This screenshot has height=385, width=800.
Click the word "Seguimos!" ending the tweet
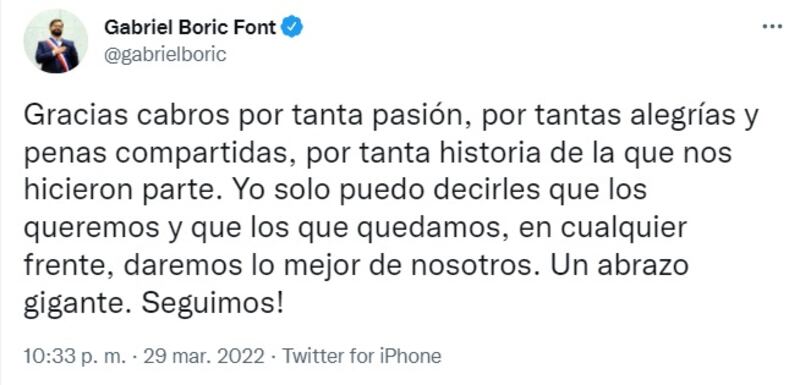(x=212, y=305)
